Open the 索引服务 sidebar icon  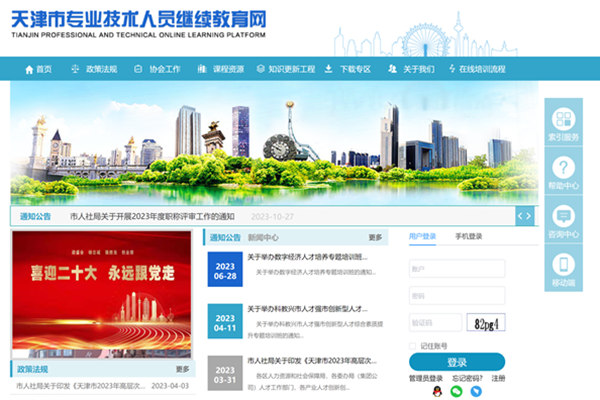pos(563,119)
